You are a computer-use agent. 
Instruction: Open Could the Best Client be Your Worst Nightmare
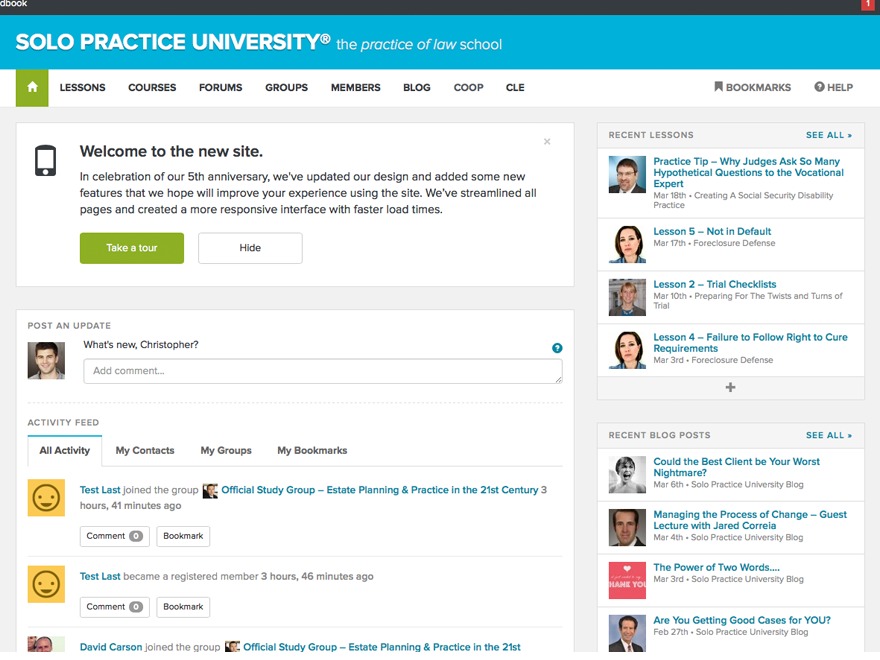(736, 467)
